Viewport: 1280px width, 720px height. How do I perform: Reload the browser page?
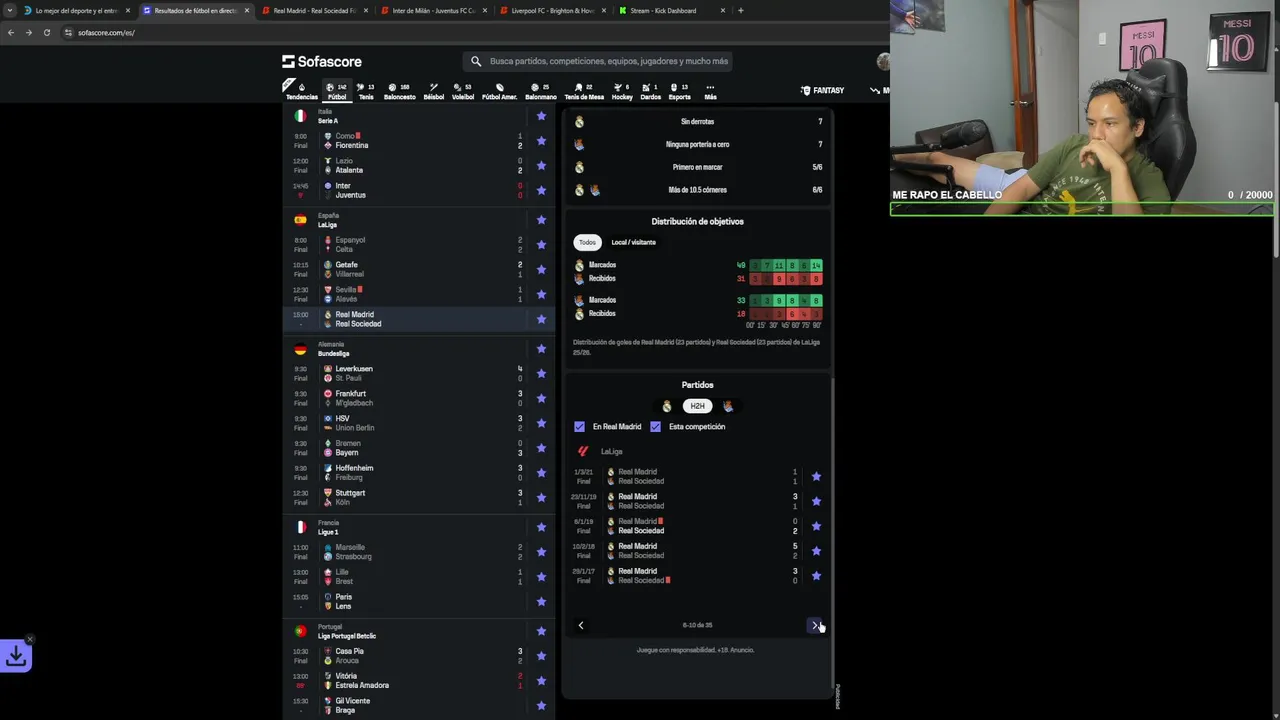coord(46,32)
